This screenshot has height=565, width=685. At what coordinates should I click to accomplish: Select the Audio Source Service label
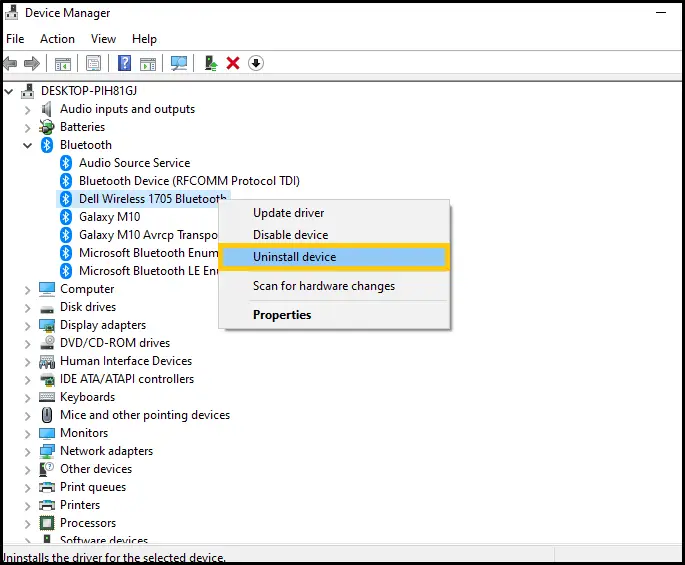pyautogui.click(x=135, y=163)
